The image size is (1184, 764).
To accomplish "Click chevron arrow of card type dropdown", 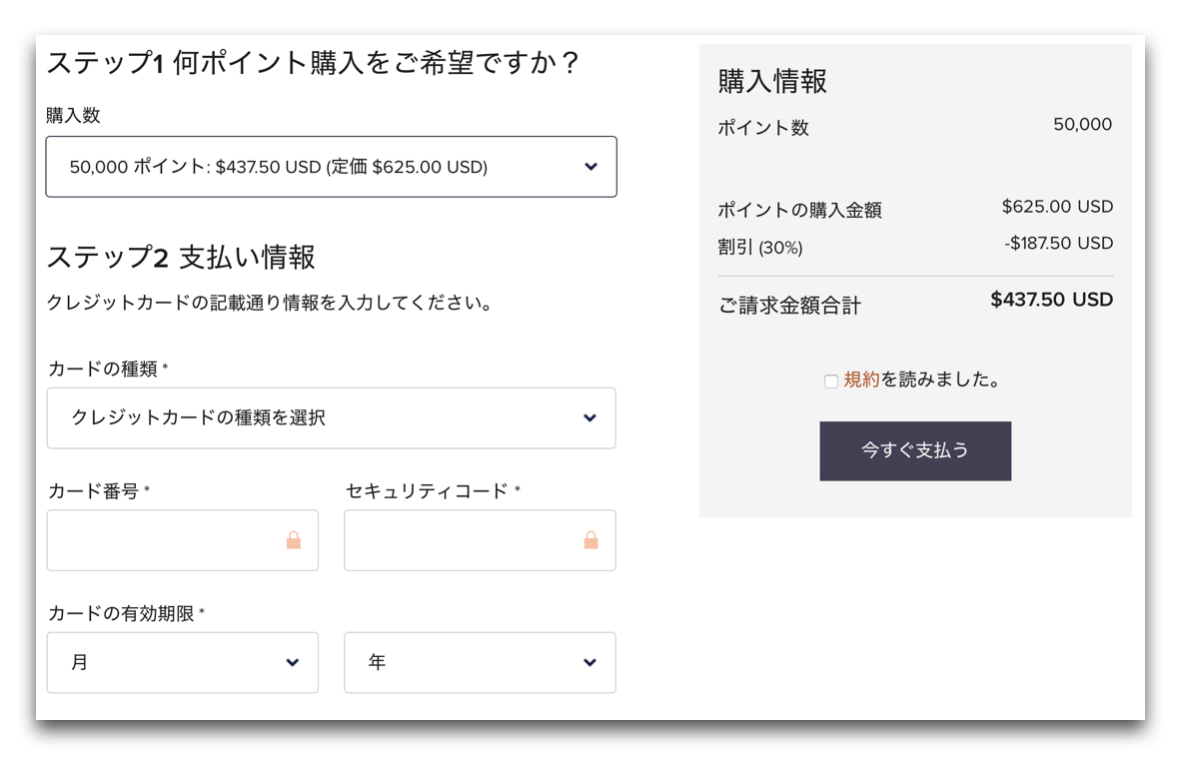I will tap(590, 418).
